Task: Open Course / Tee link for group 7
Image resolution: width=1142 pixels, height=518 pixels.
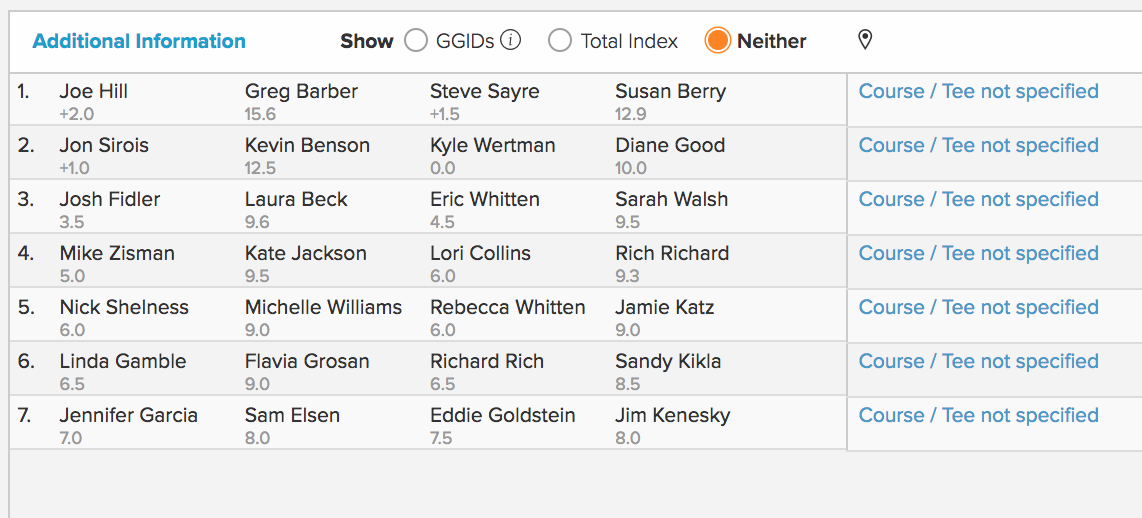Action: [978, 415]
